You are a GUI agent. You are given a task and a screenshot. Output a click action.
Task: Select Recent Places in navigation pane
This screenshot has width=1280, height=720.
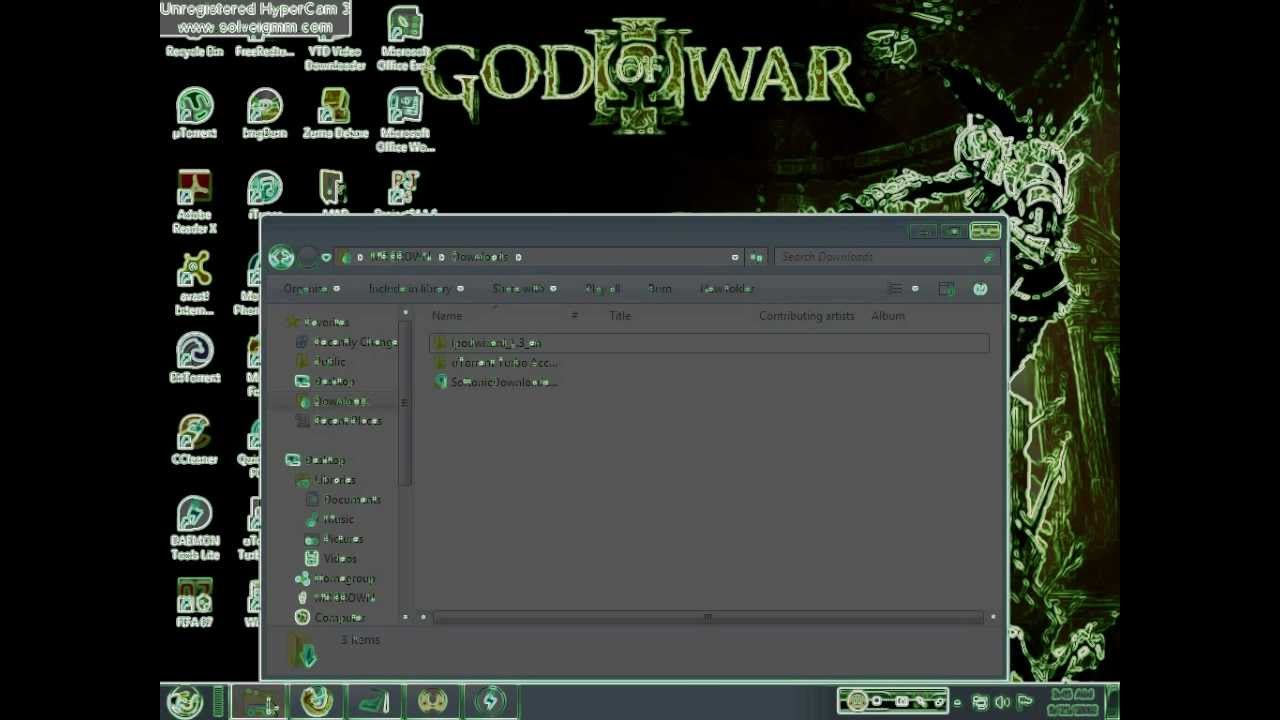point(339,421)
